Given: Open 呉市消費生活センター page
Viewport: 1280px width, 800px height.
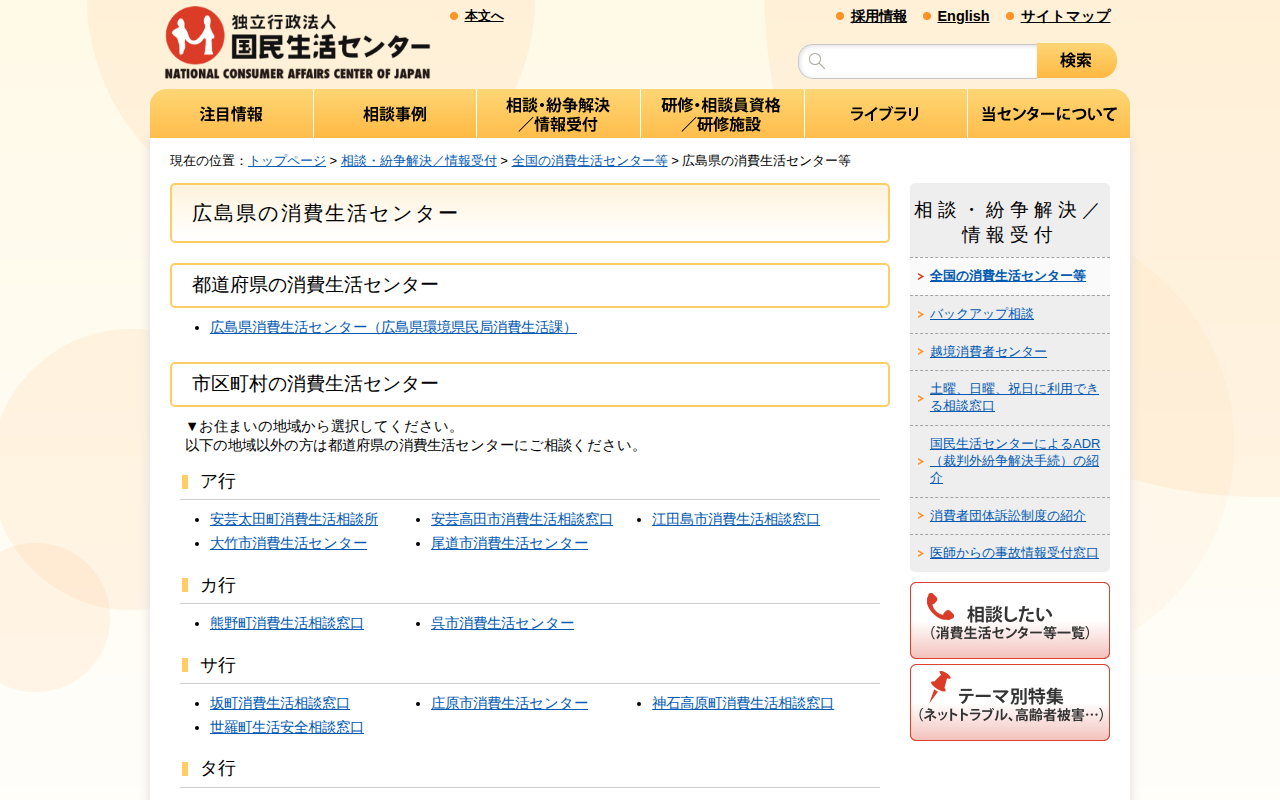Looking at the screenshot, I should [x=502, y=622].
